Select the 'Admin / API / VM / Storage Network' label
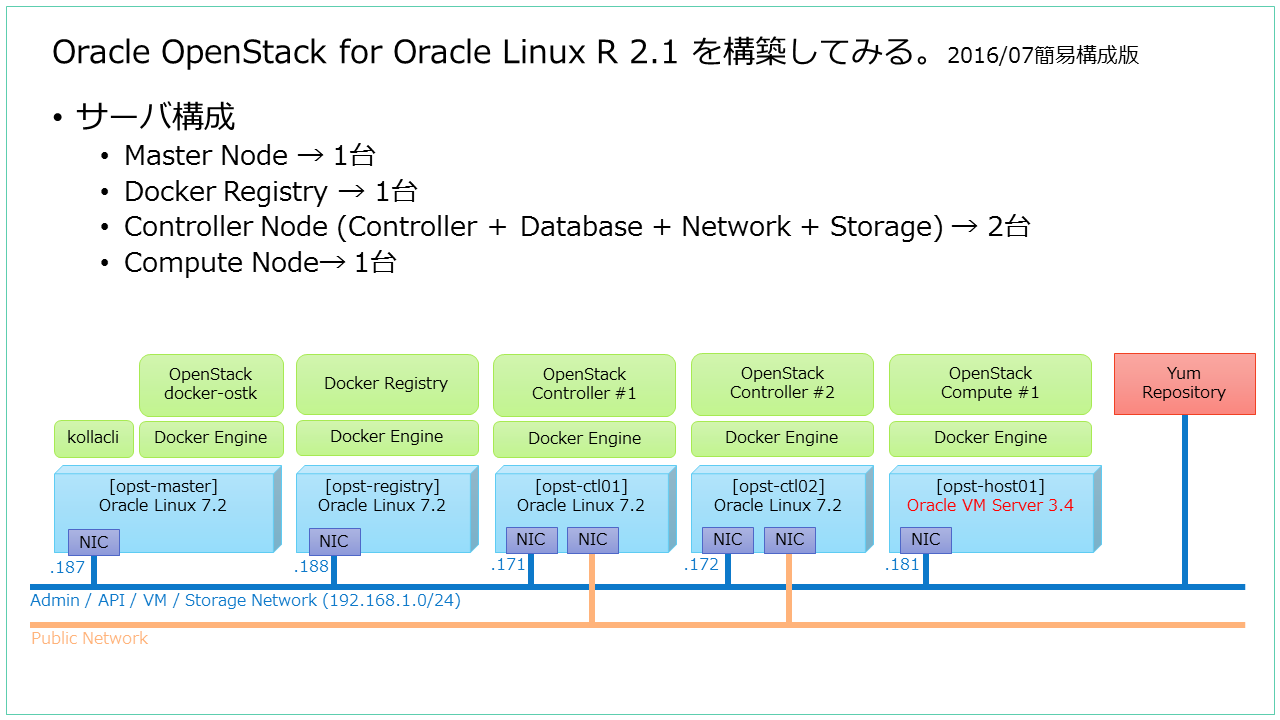The image size is (1280, 720). point(246,601)
